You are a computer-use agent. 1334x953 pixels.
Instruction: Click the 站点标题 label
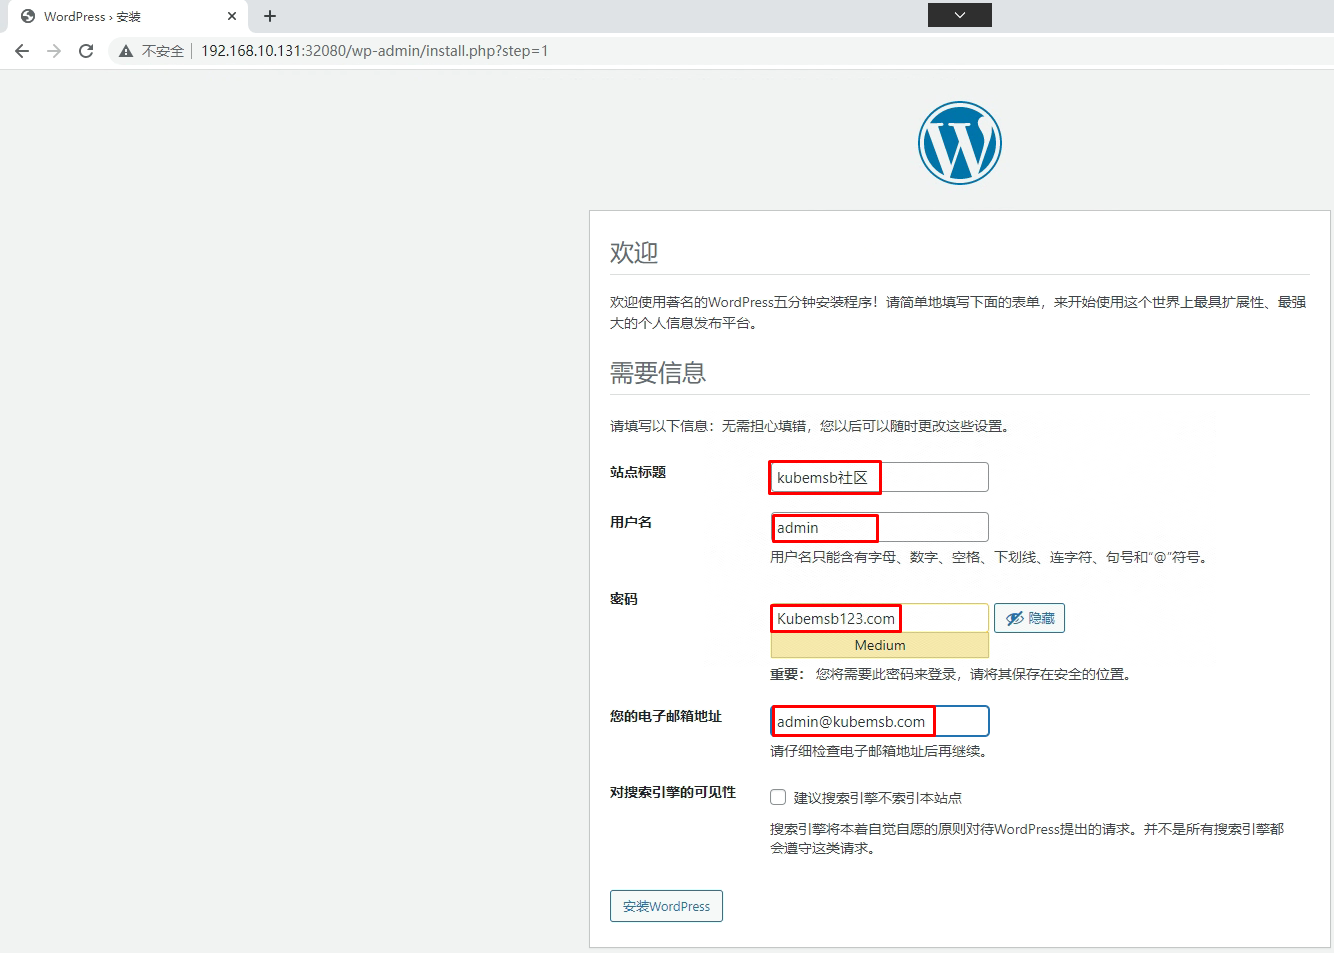638,472
